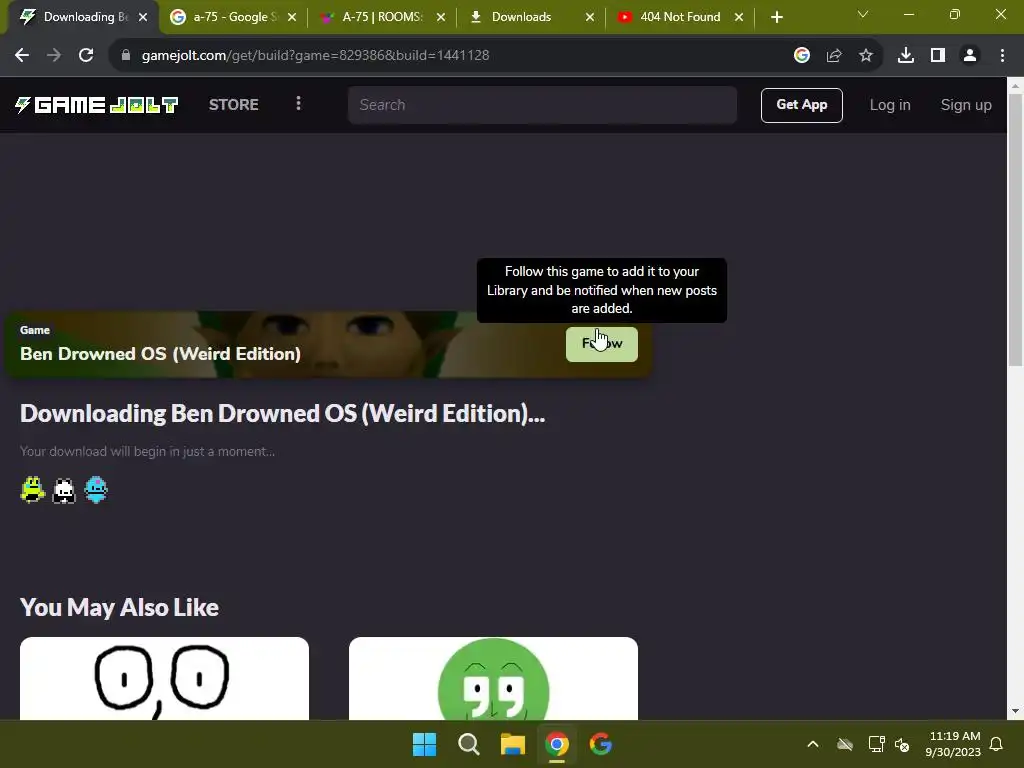This screenshot has width=1024, height=768.
Task: Click the white panda pixel character
Action: pos(64,490)
